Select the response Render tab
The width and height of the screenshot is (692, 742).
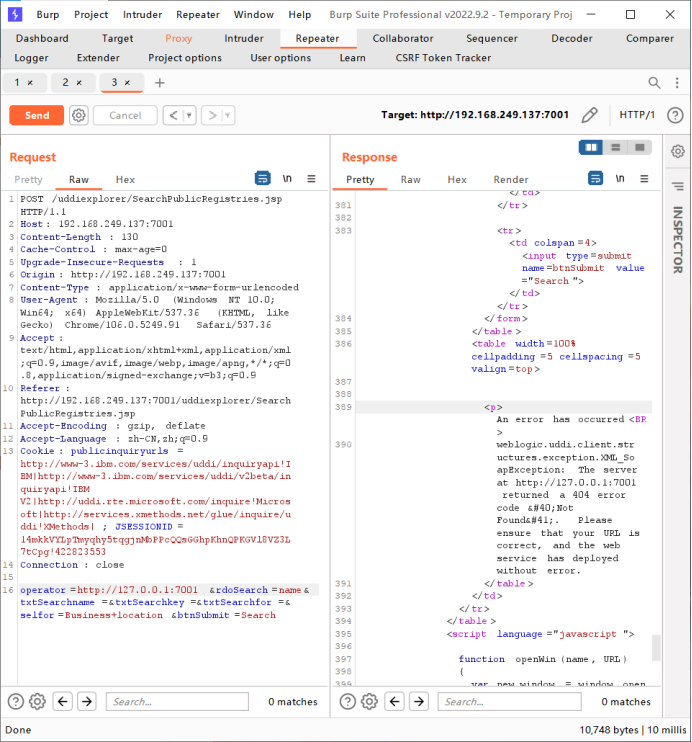tap(511, 179)
